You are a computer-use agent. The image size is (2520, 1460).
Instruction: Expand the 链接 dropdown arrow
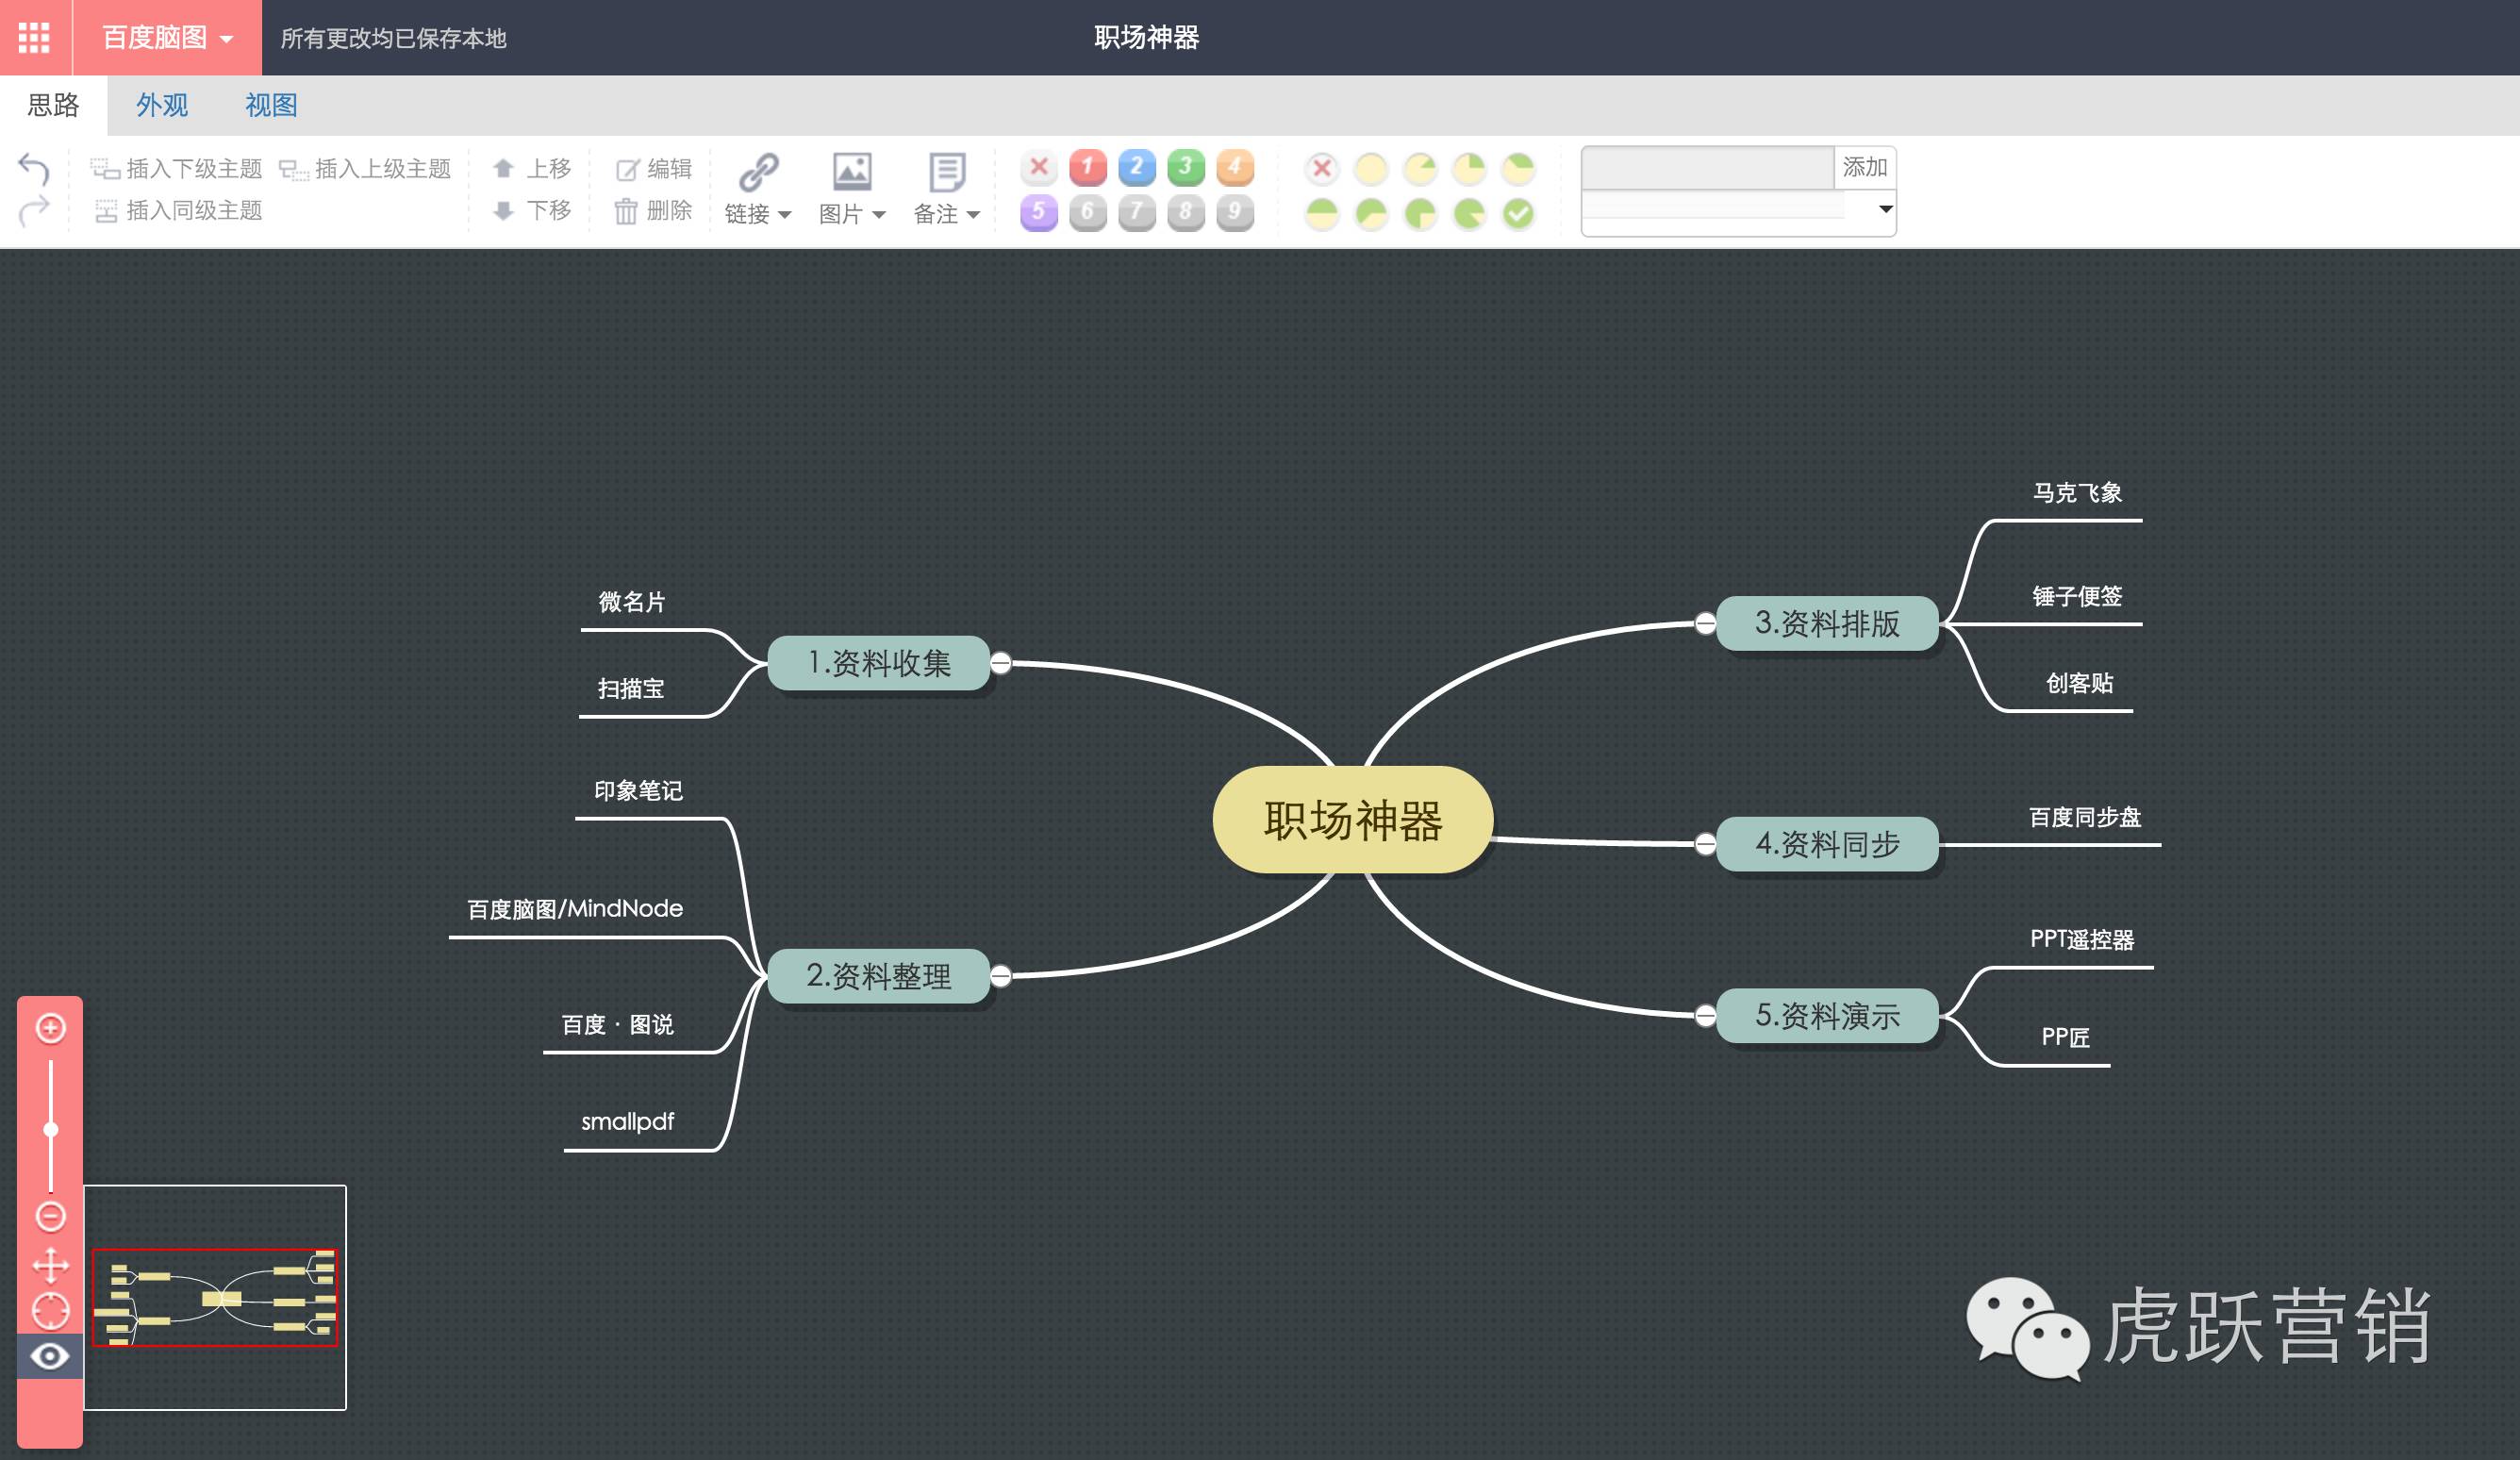click(x=784, y=215)
